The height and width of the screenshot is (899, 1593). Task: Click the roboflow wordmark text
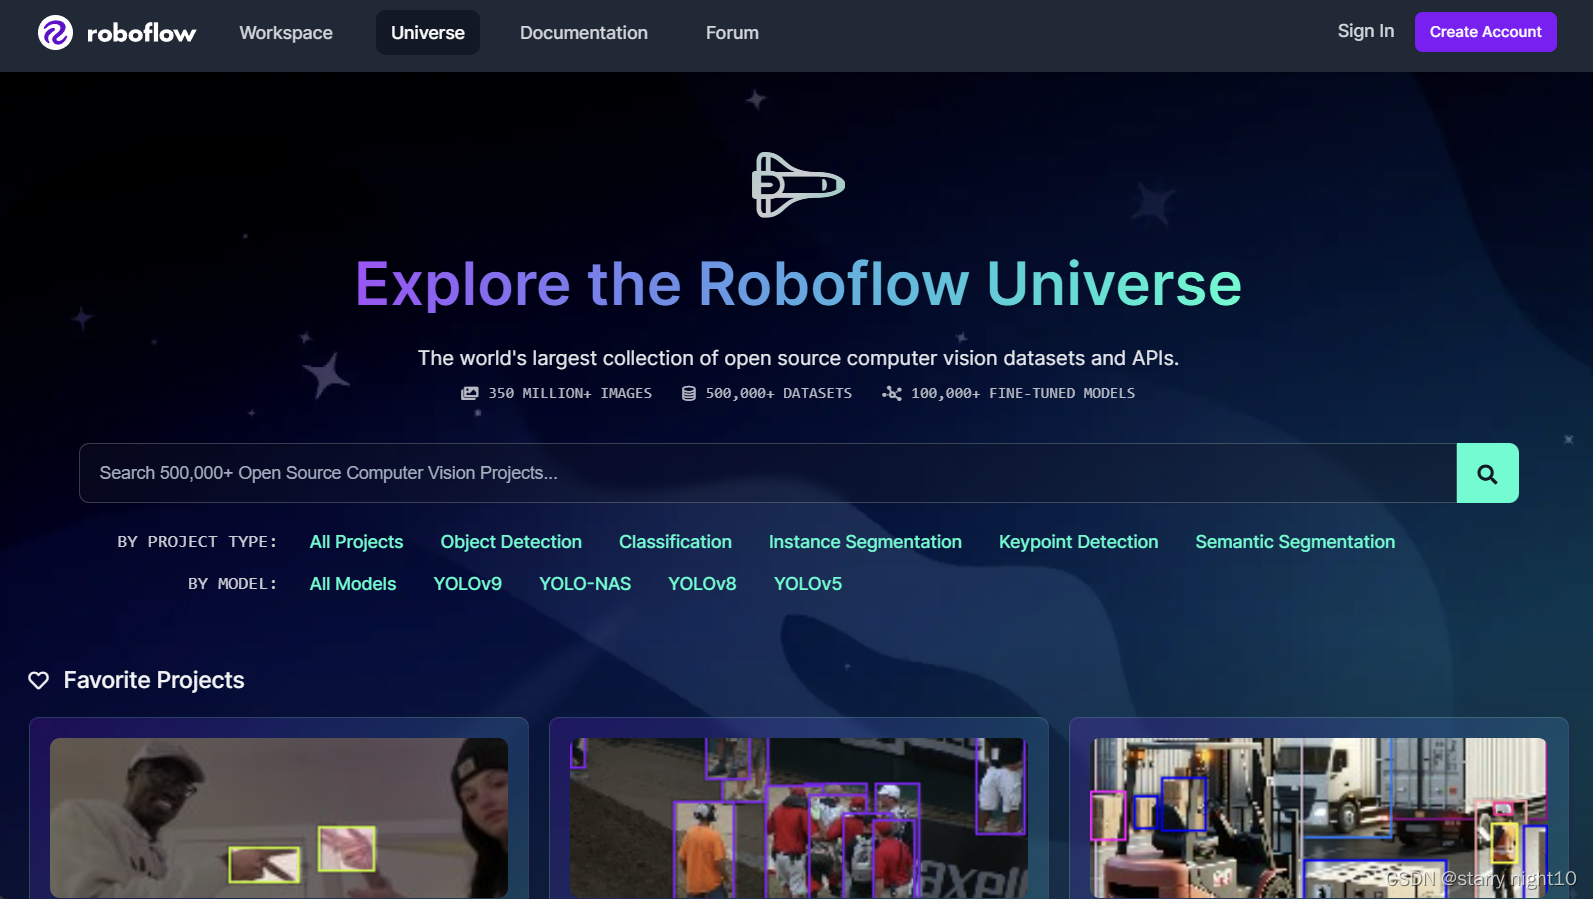pyautogui.click(x=141, y=33)
